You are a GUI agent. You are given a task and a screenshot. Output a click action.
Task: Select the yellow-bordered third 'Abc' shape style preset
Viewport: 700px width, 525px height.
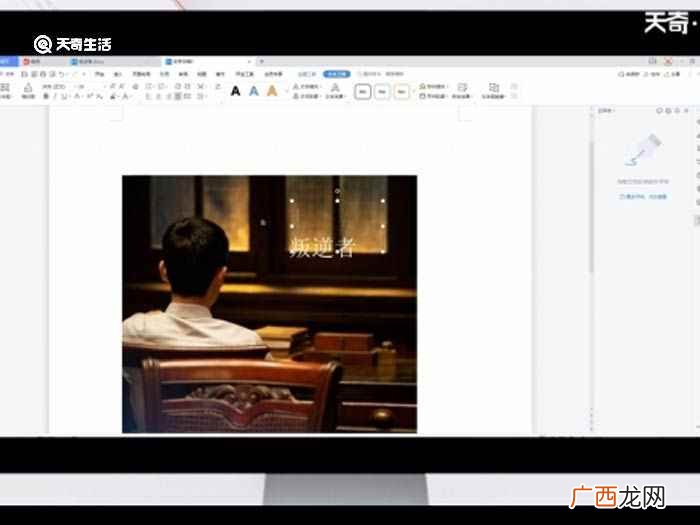click(401, 92)
